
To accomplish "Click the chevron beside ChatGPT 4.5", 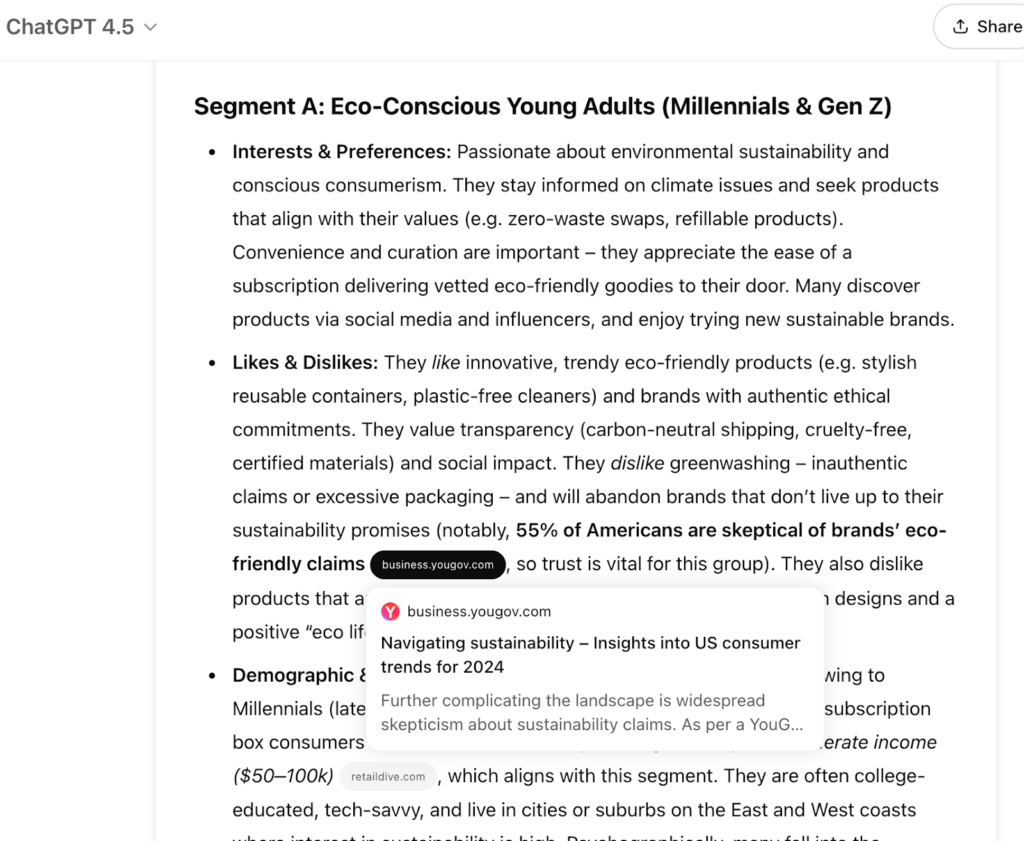I will pyautogui.click(x=151, y=28).
